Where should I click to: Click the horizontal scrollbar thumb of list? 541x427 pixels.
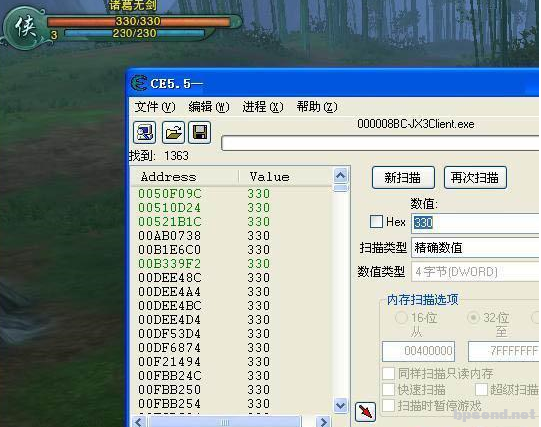pos(225,422)
